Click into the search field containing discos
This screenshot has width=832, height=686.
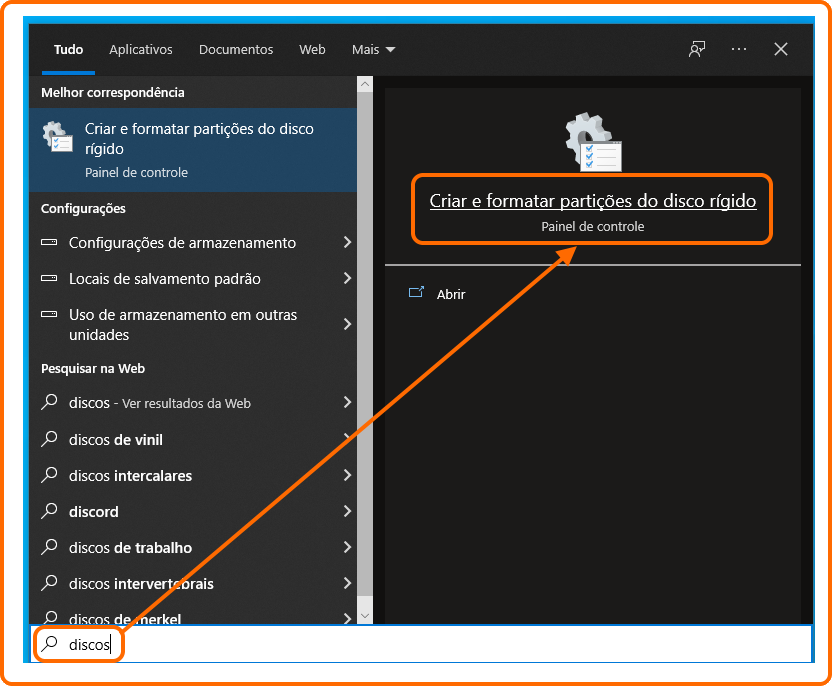click(x=422, y=644)
